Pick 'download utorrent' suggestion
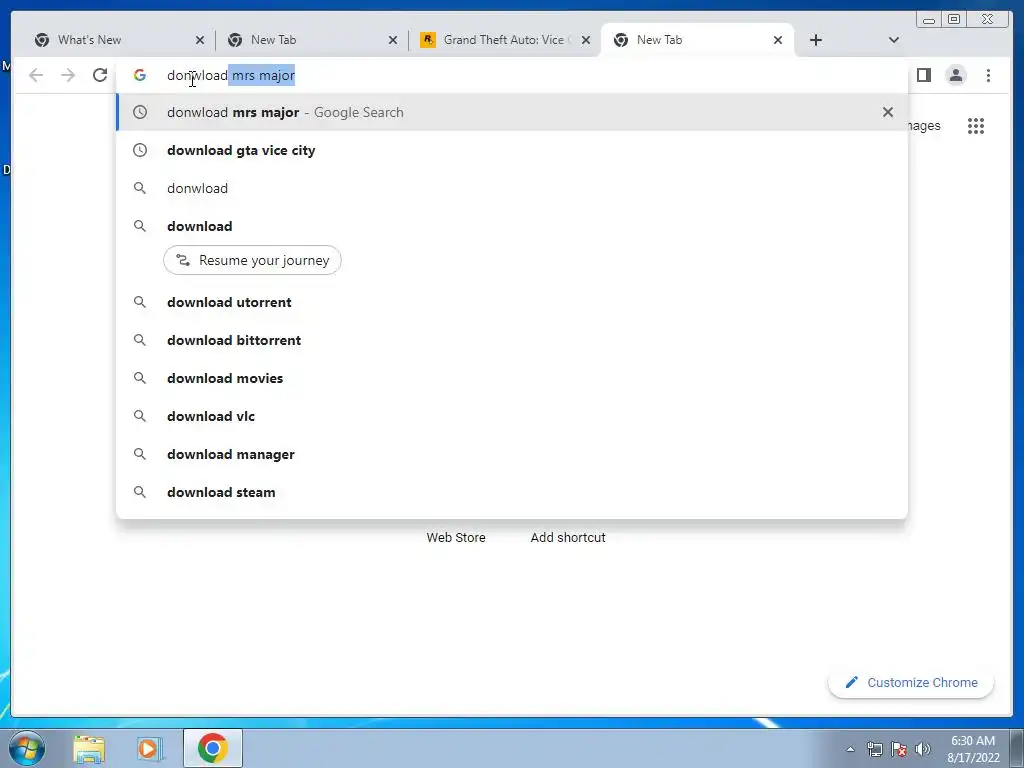This screenshot has width=1024, height=768. click(x=511, y=302)
